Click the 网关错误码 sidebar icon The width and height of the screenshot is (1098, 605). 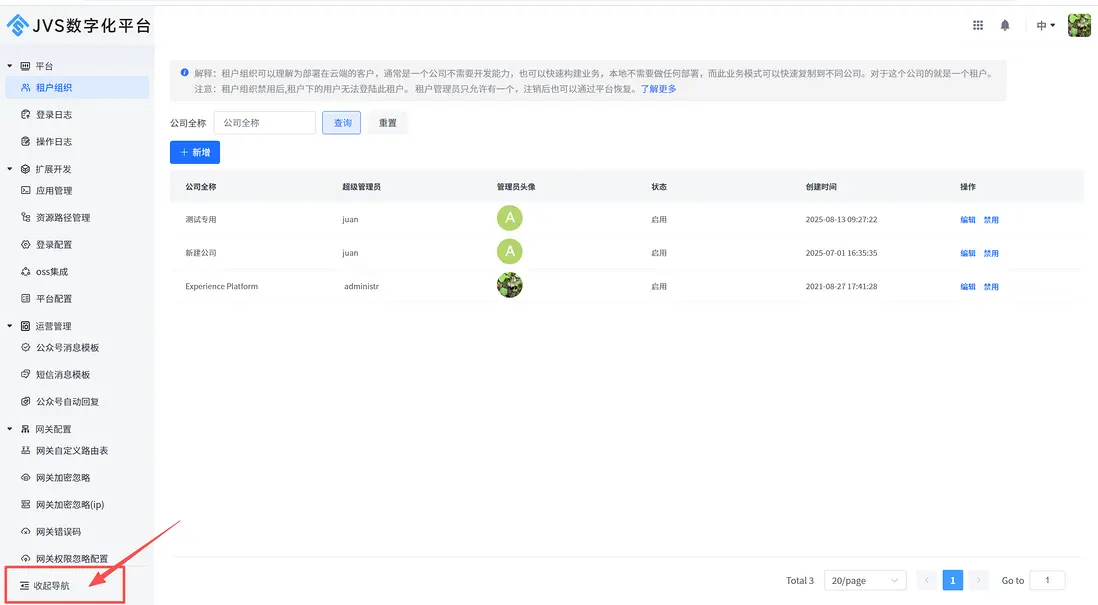[x=26, y=531]
